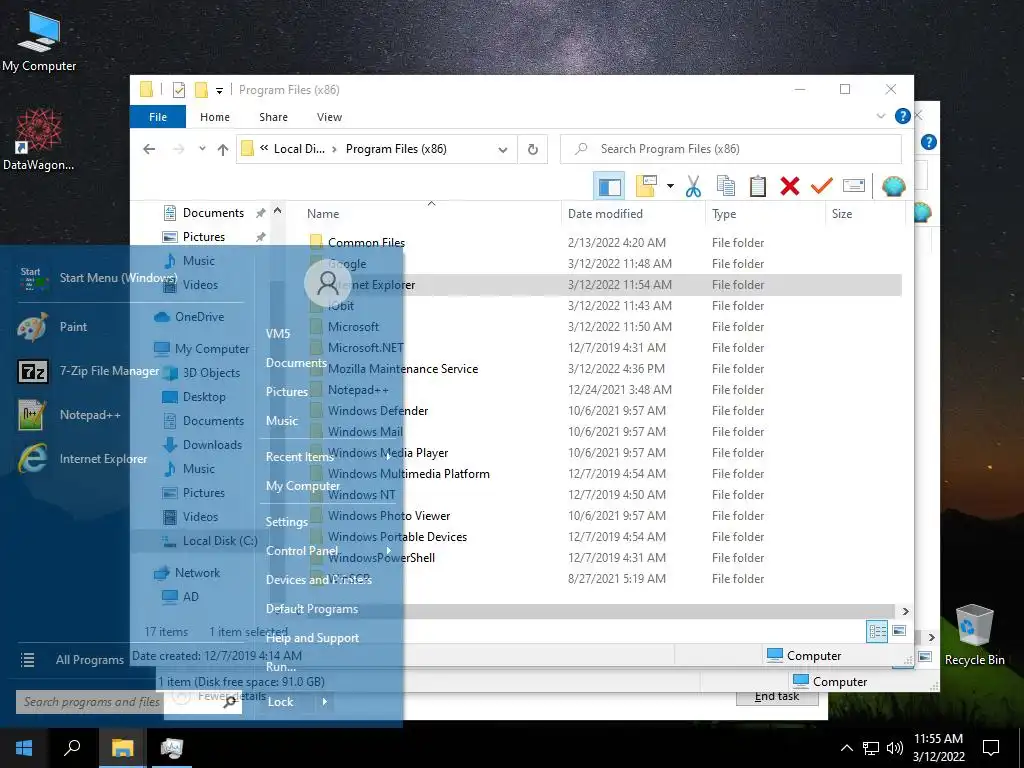Expand the address bar history dropdown
The height and width of the screenshot is (768, 1024).
(502, 150)
